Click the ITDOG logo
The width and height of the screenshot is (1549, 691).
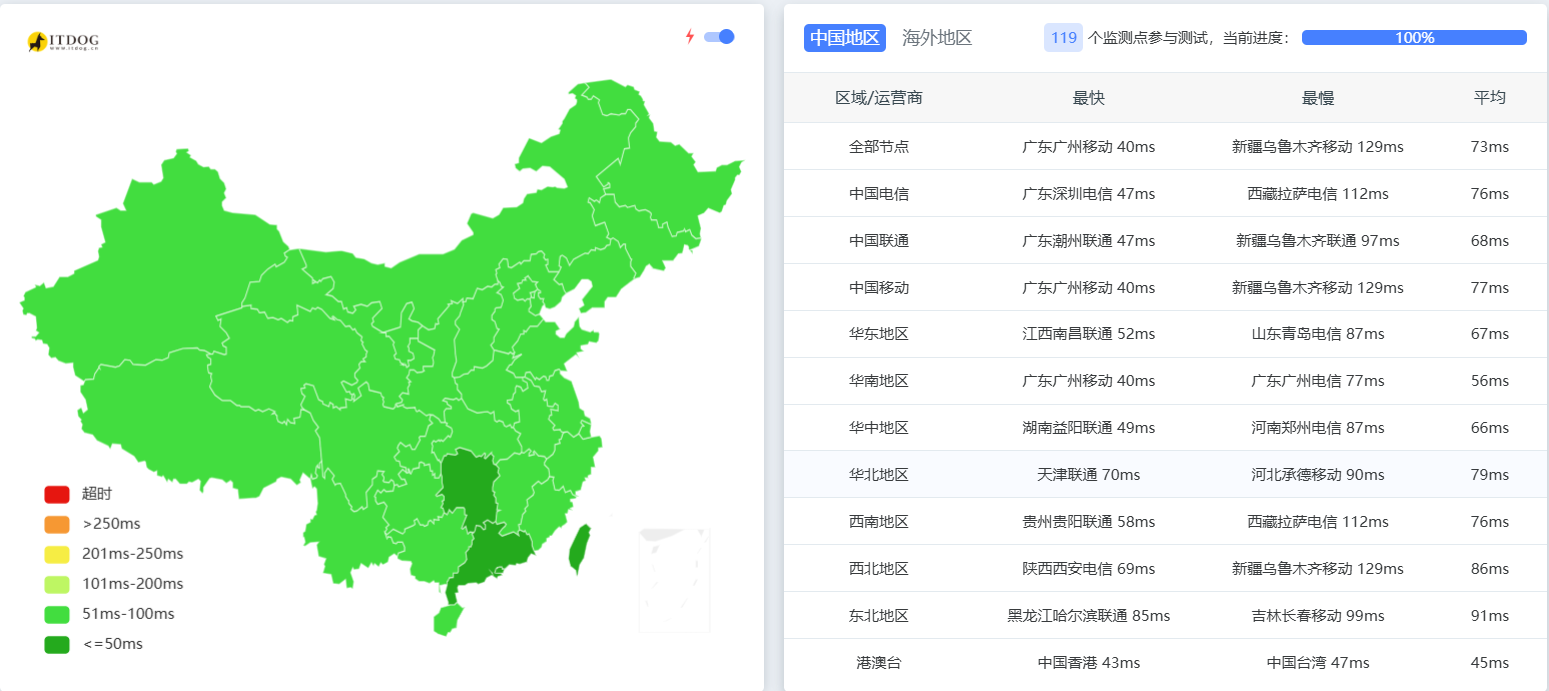63,41
